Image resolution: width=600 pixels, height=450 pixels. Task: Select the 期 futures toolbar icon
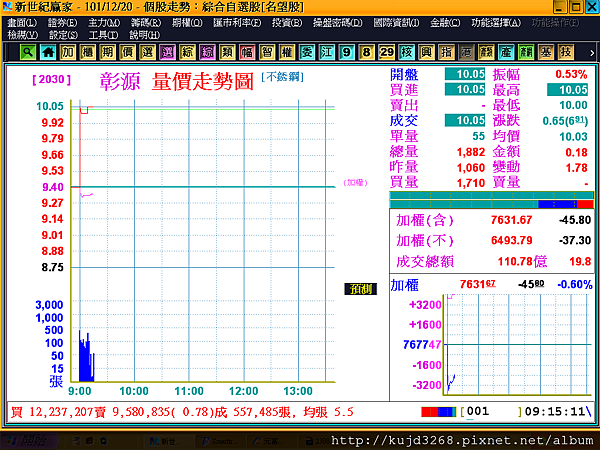tap(108, 52)
